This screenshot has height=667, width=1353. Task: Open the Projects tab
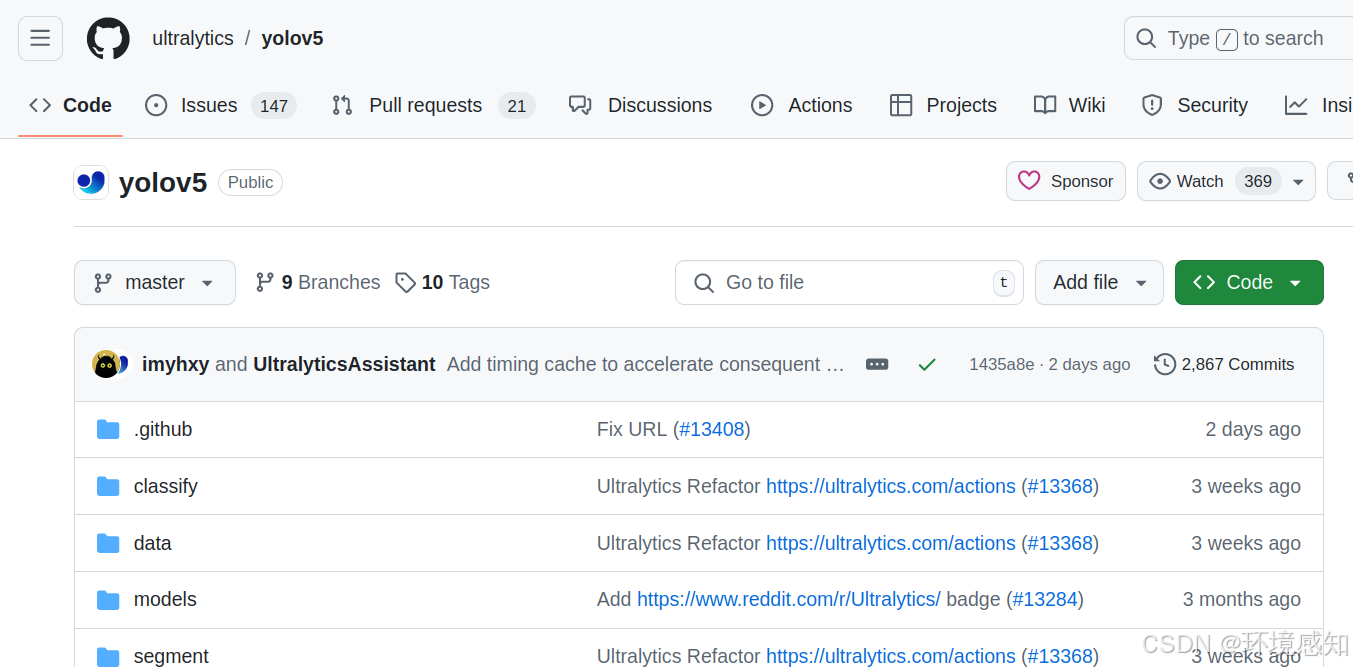(943, 105)
